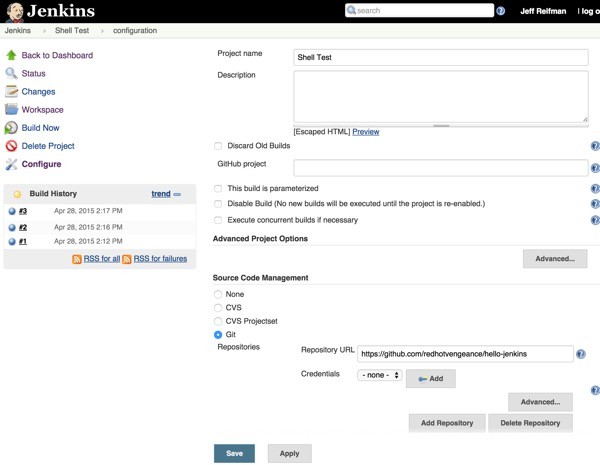Viewport: 600px width, 465px height.
Task: Open the Status side menu link
Action: click(x=34, y=73)
